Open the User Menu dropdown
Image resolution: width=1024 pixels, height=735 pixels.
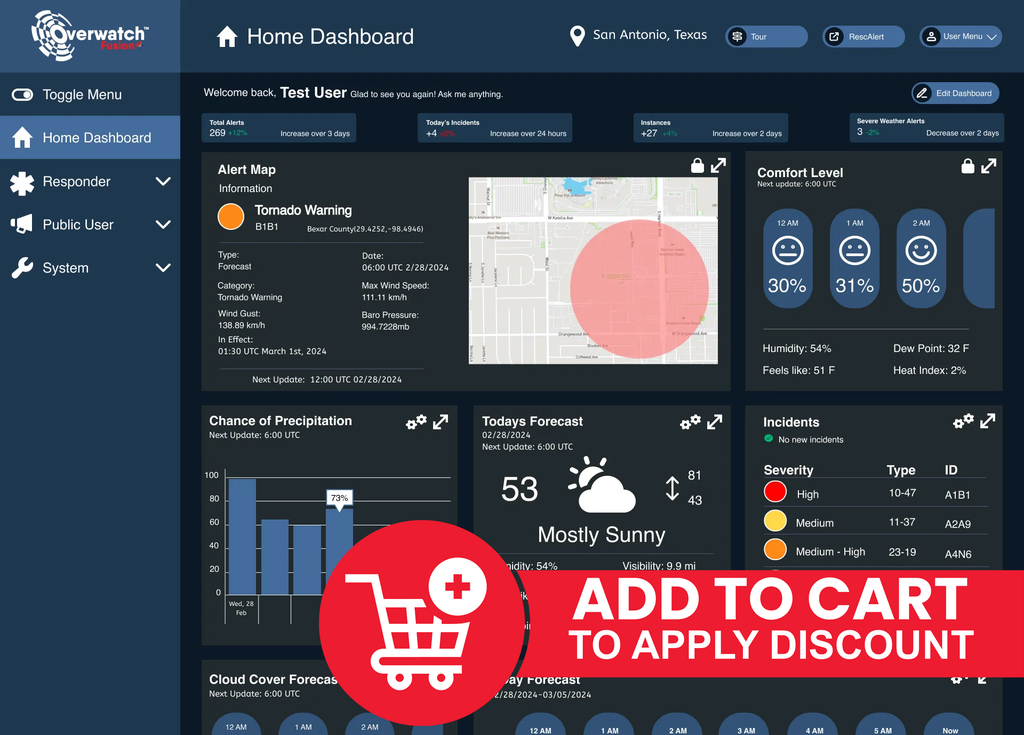(960, 37)
